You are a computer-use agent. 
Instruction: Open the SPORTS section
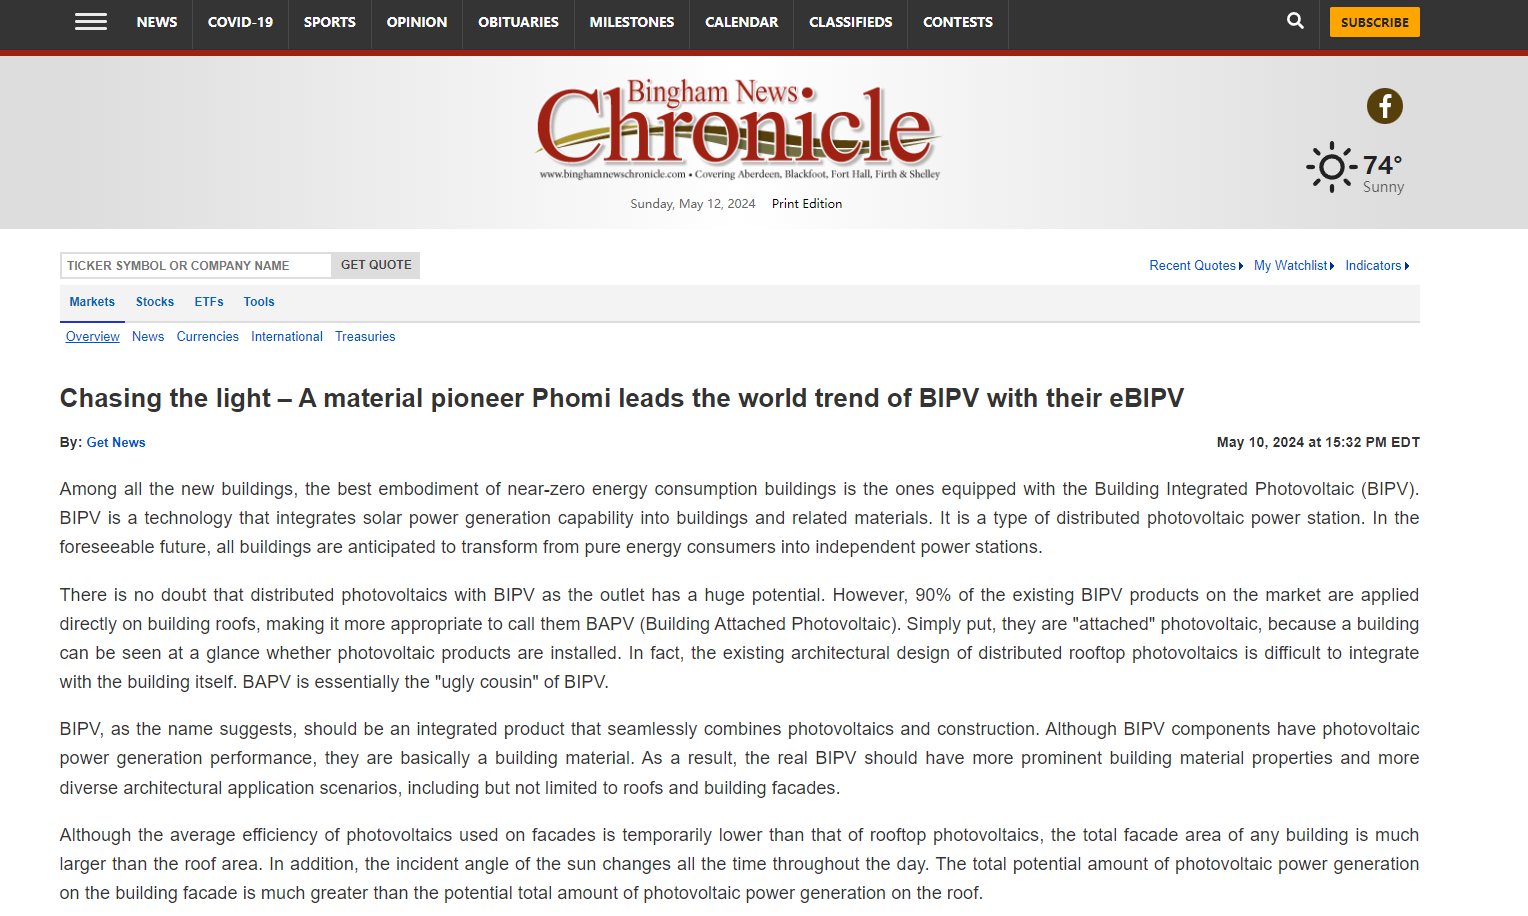(330, 22)
